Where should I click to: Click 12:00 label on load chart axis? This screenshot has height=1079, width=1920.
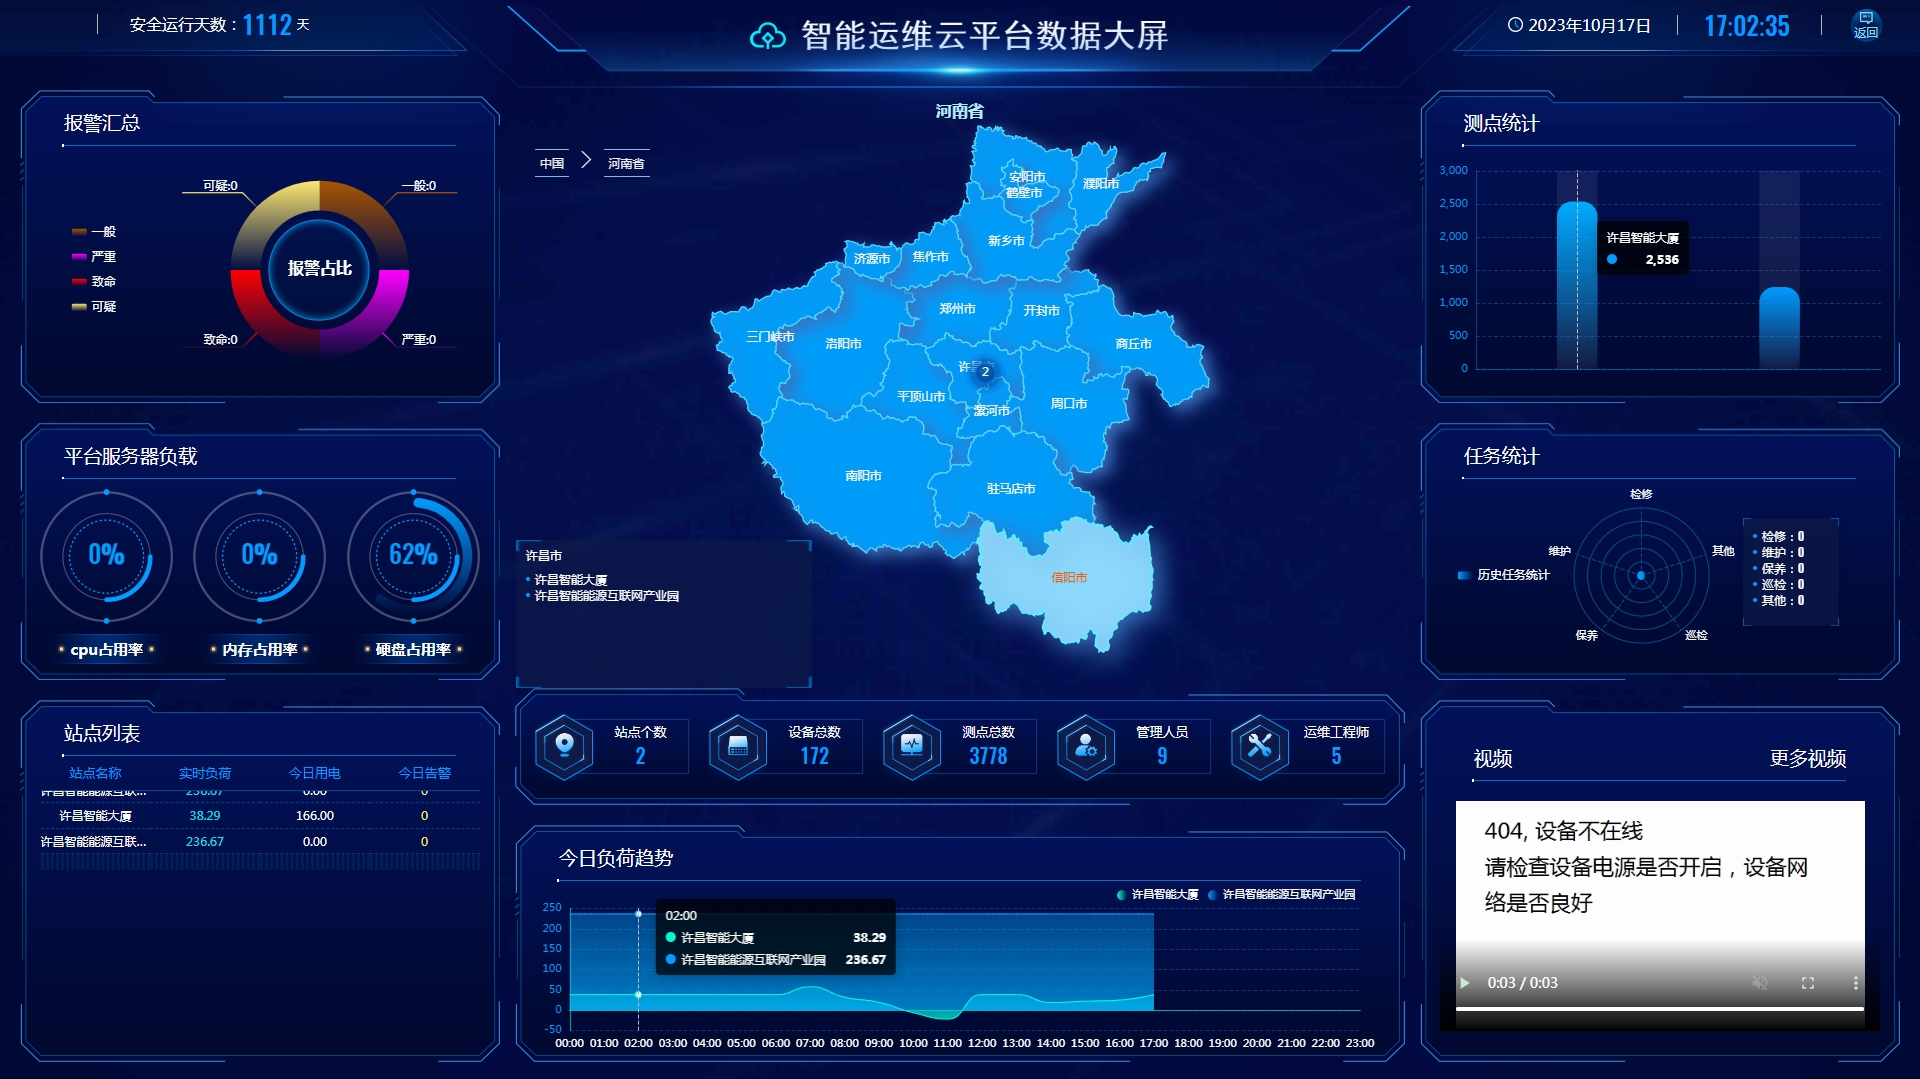point(982,1043)
